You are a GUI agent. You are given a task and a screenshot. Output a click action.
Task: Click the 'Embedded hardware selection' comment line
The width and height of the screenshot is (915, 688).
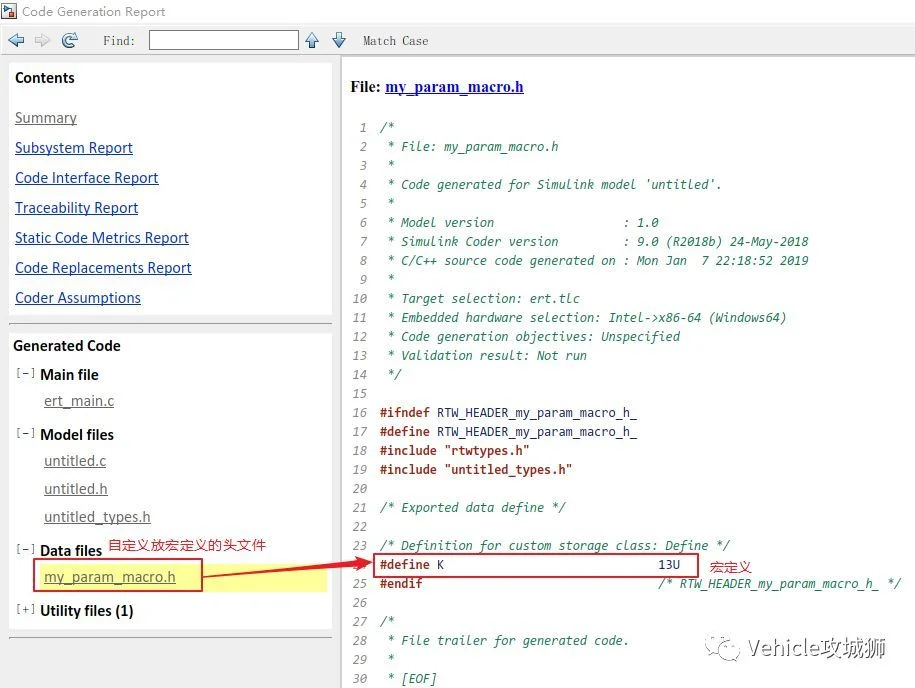(x=587, y=317)
